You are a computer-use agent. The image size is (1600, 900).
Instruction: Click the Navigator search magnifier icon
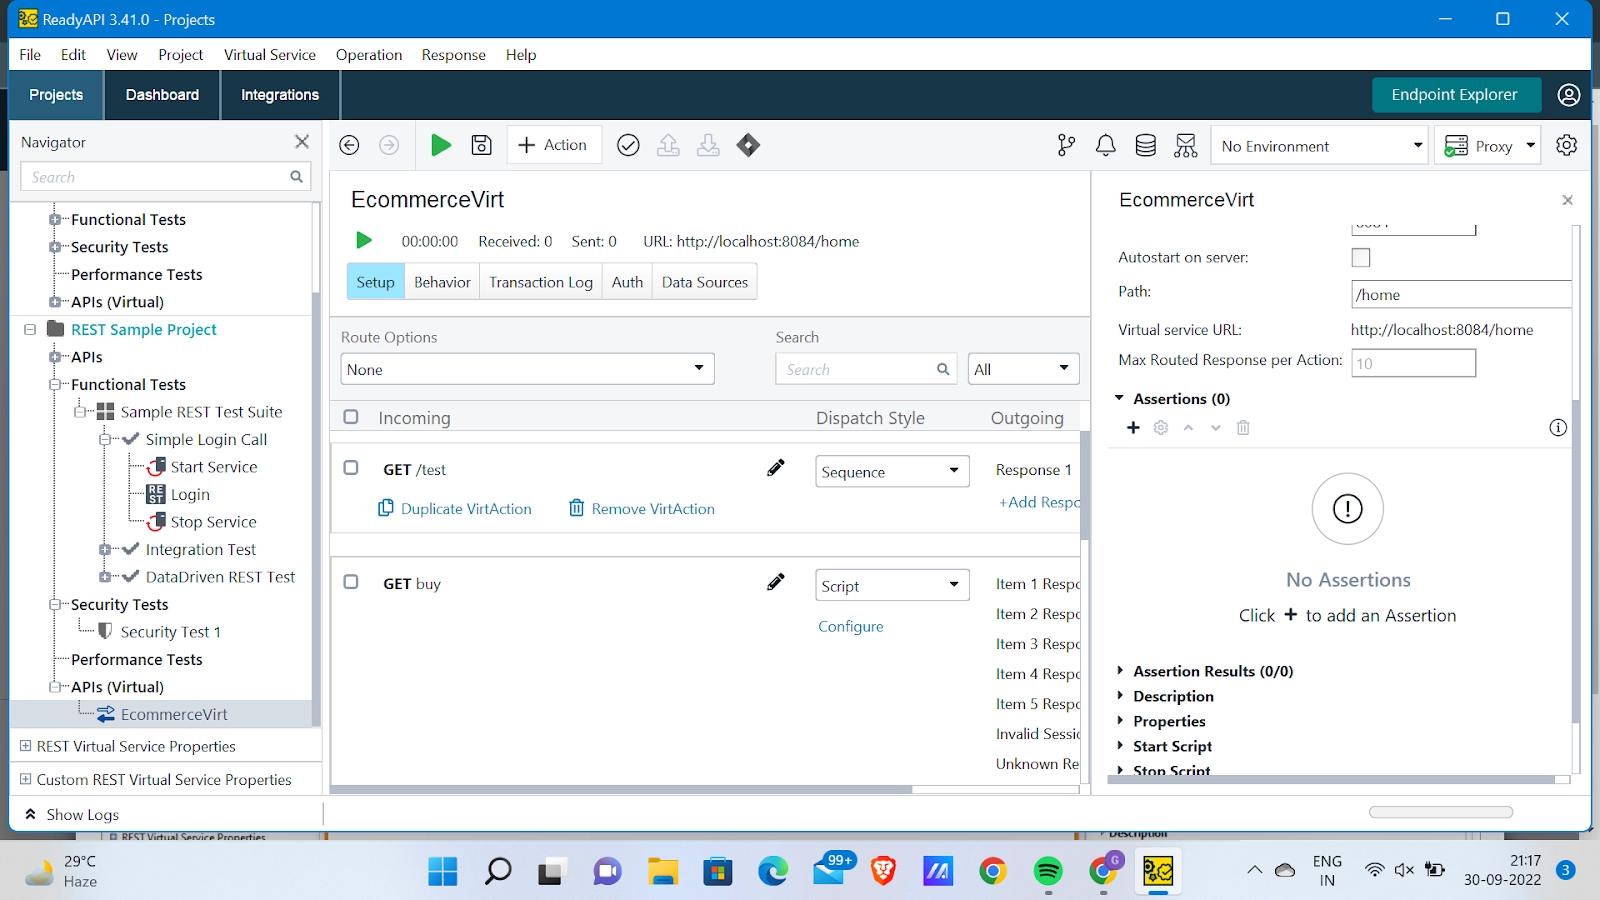[x=296, y=177]
